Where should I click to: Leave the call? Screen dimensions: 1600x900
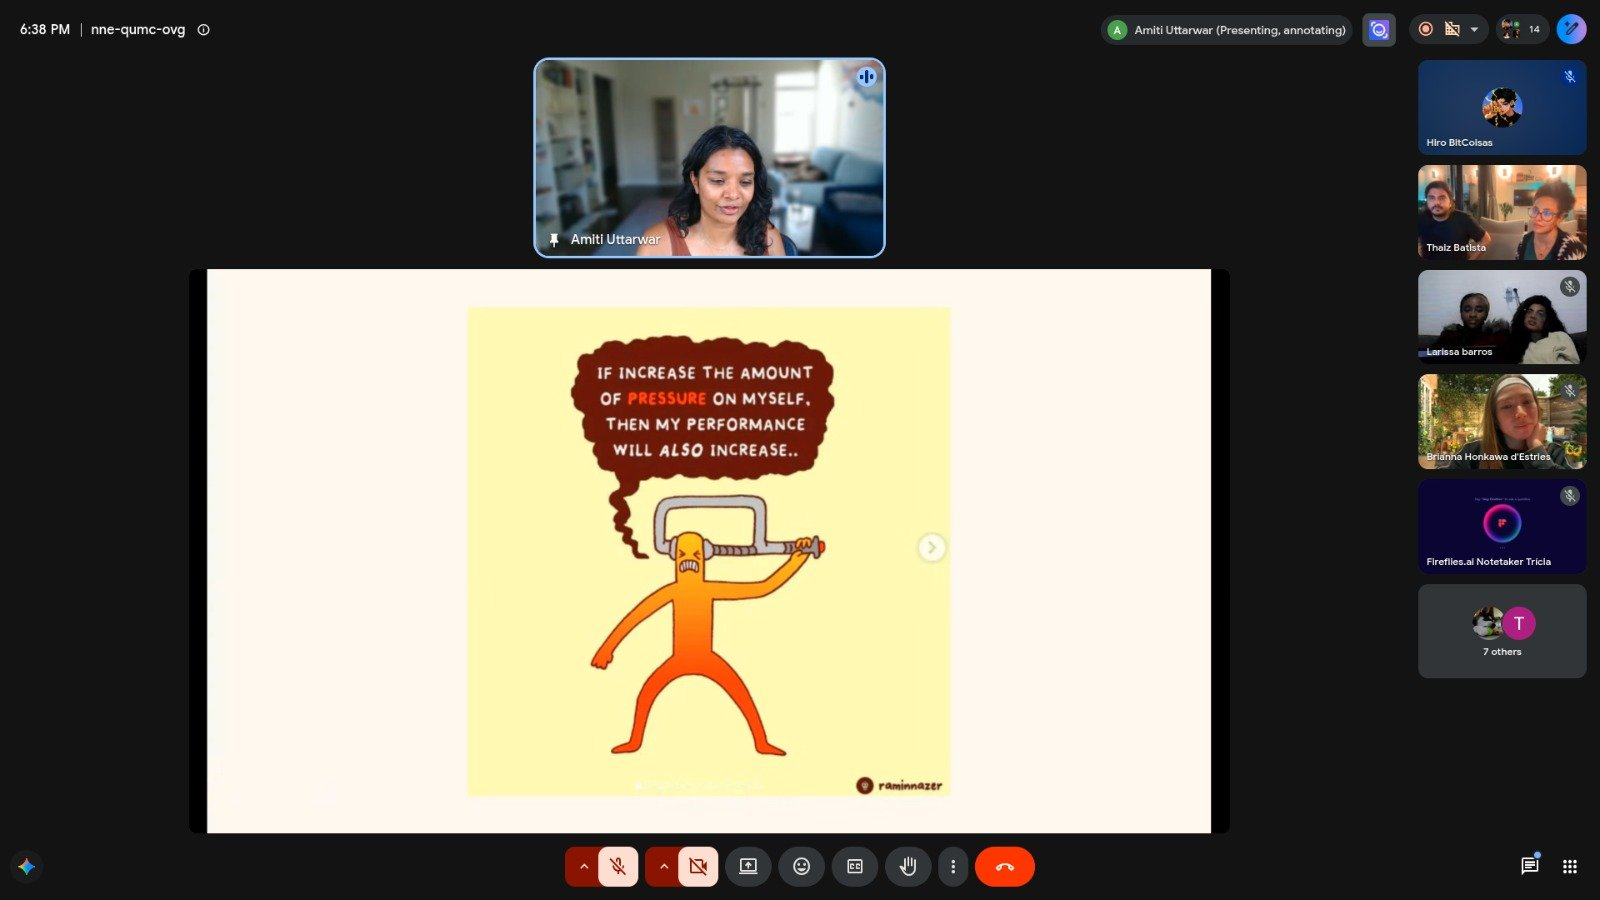1005,867
